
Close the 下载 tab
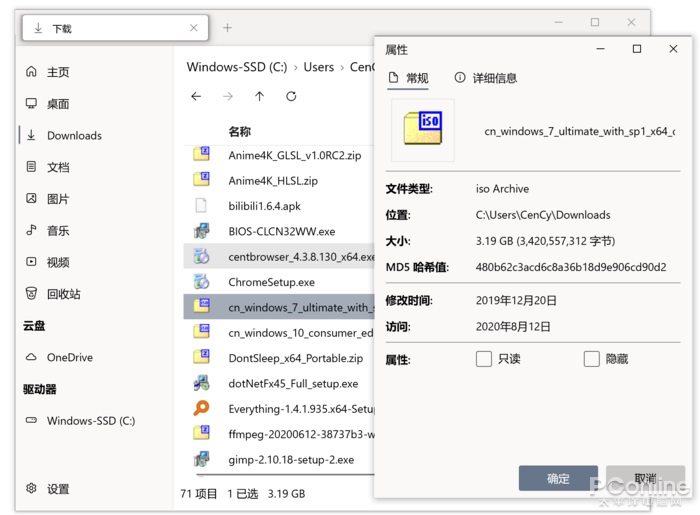pos(193,28)
